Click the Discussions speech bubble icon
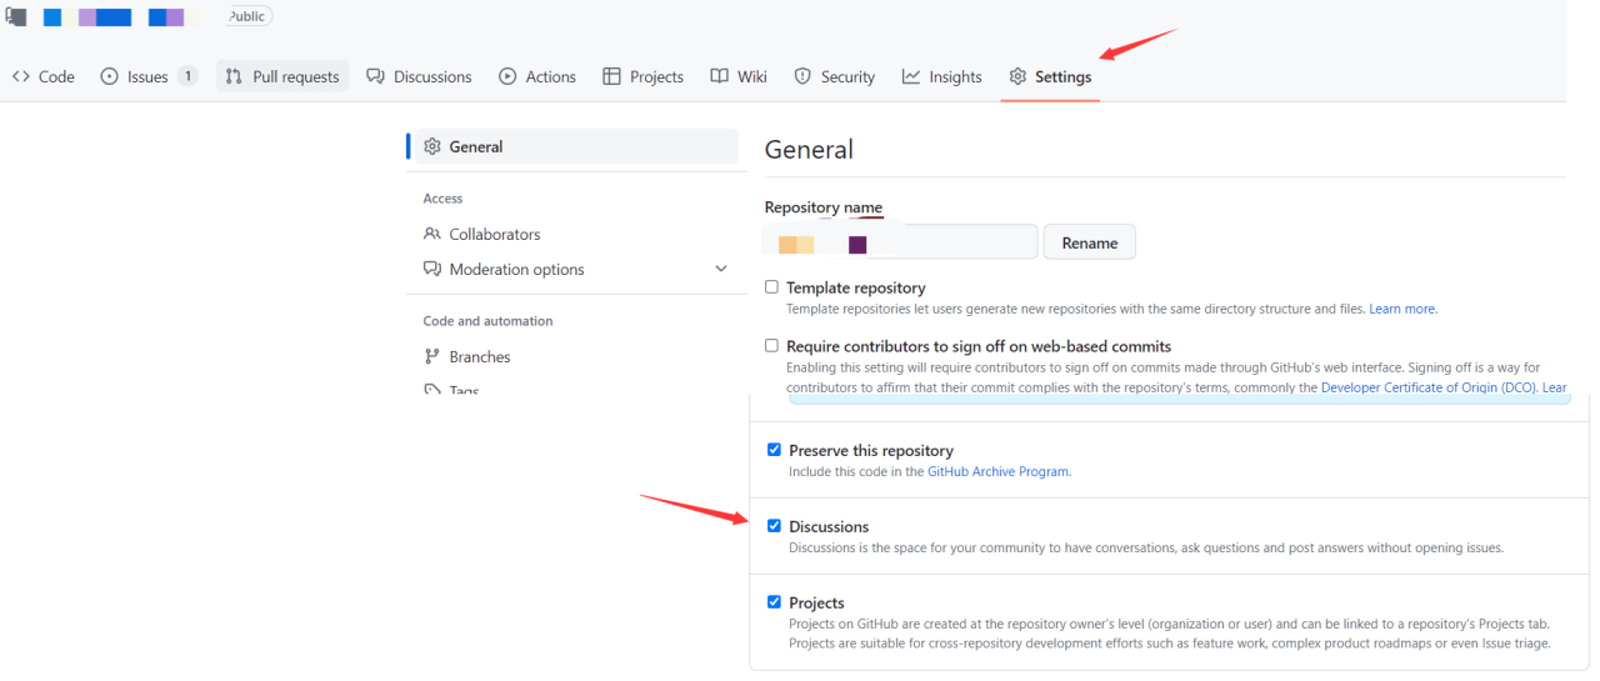The width and height of the screenshot is (1600, 681). [x=376, y=77]
